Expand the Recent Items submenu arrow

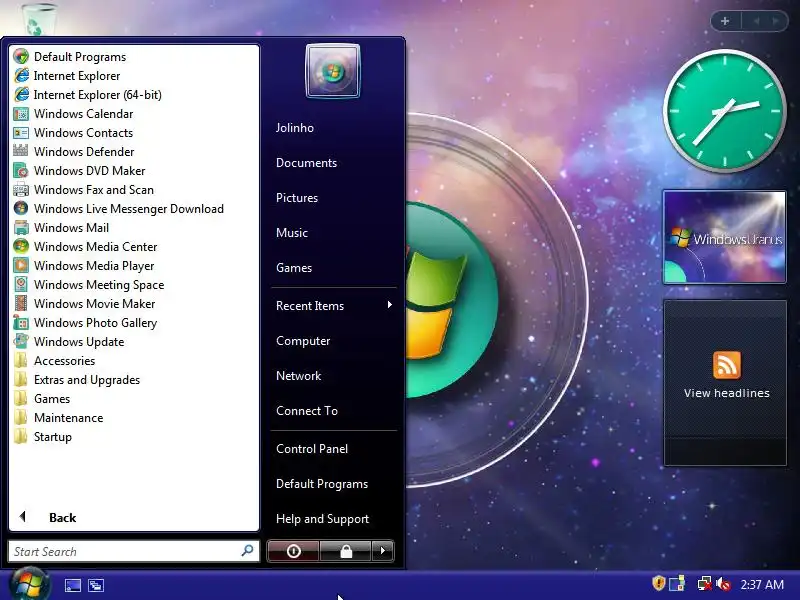pos(390,305)
